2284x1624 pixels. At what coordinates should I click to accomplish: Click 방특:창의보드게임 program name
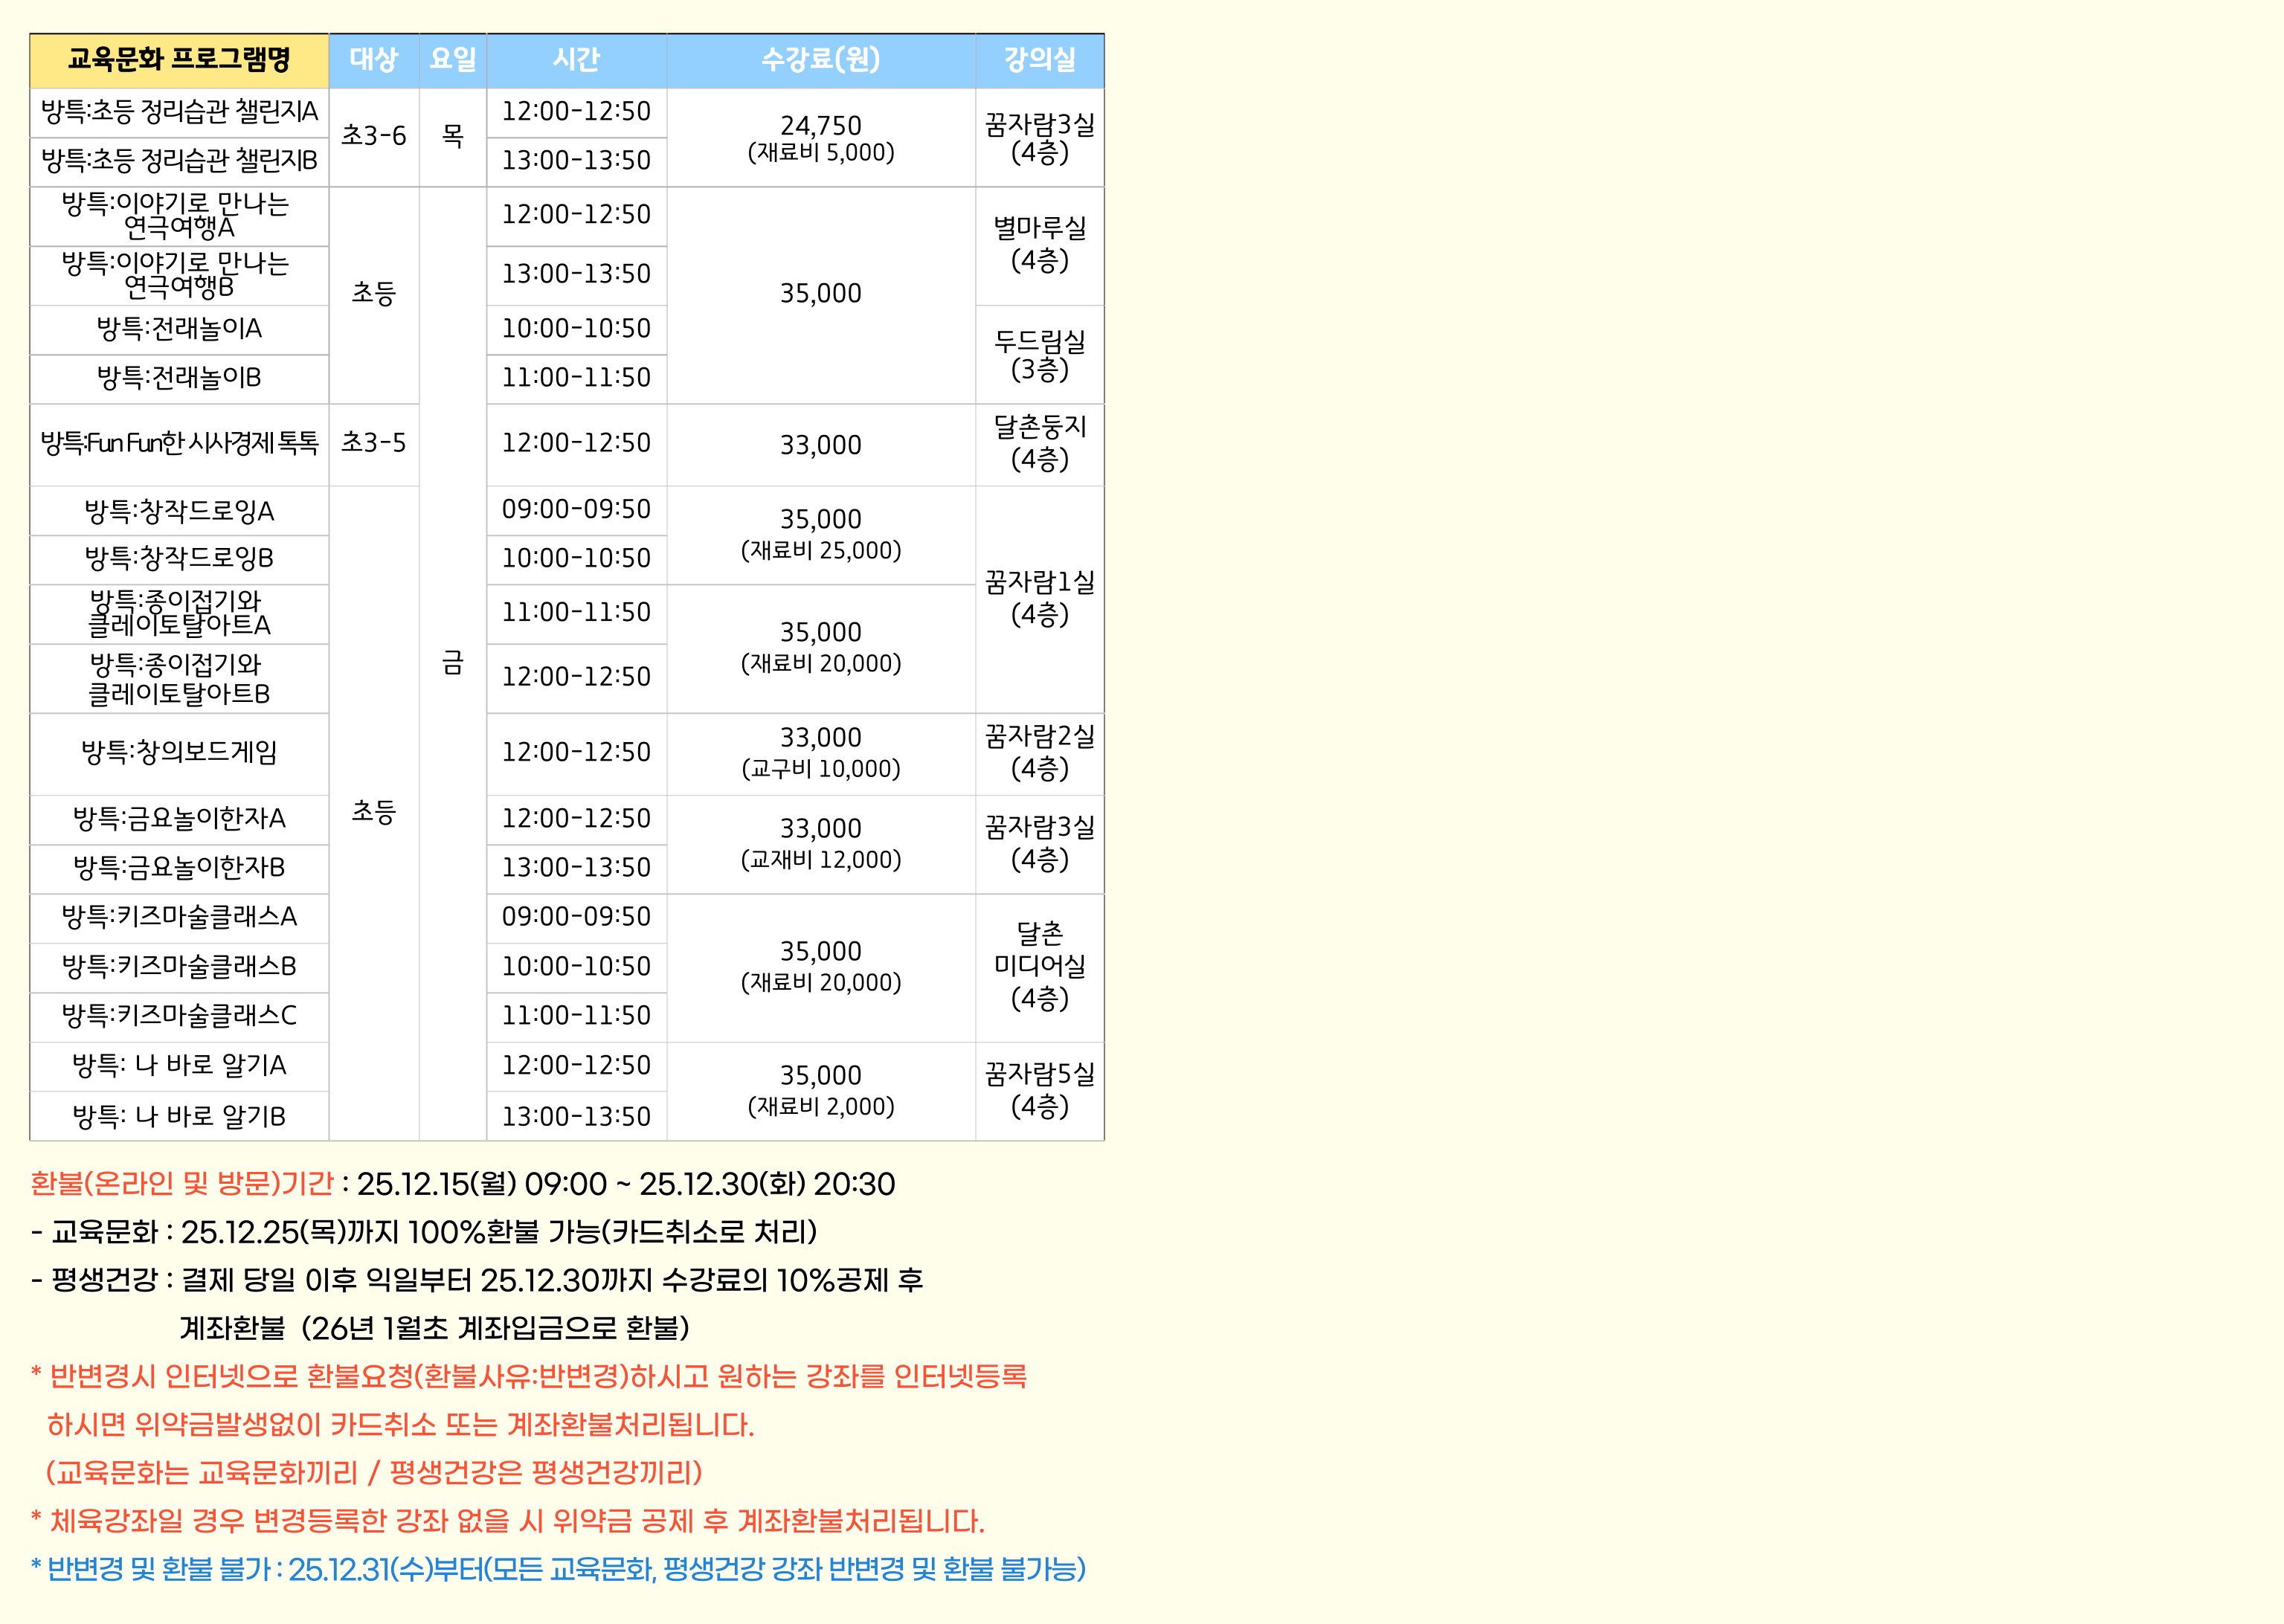click(179, 752)
